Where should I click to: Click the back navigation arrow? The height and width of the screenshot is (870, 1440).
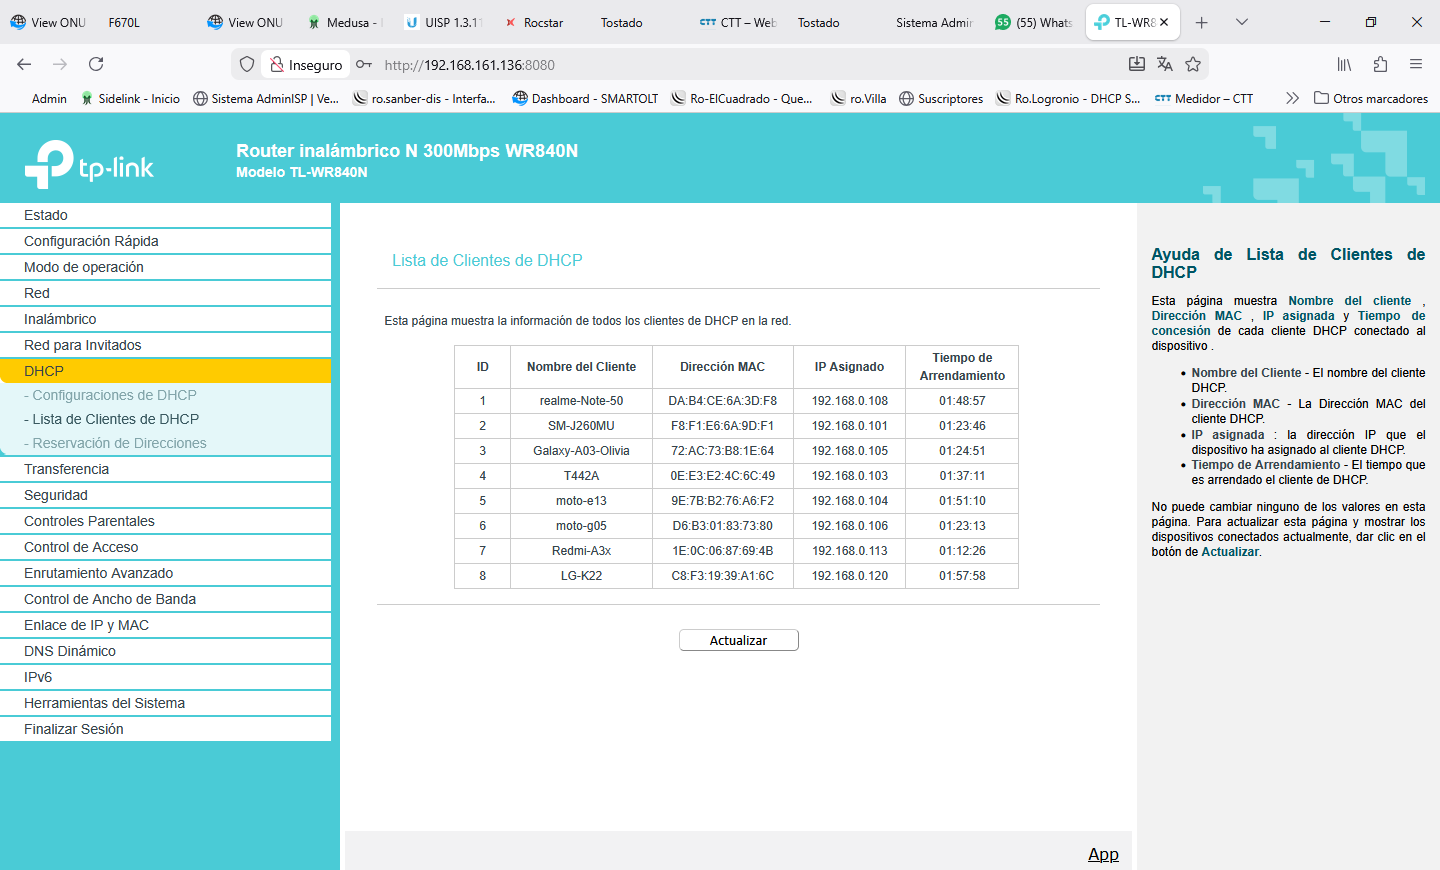(24, 64)
